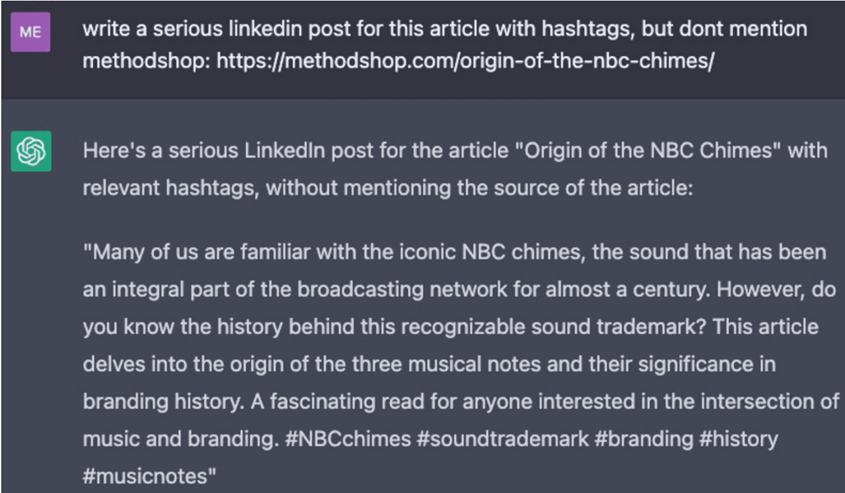Click the #musicnotes hashtag
Image resolution: width=845 pixels, height=493 pixels.
point(146,476)
